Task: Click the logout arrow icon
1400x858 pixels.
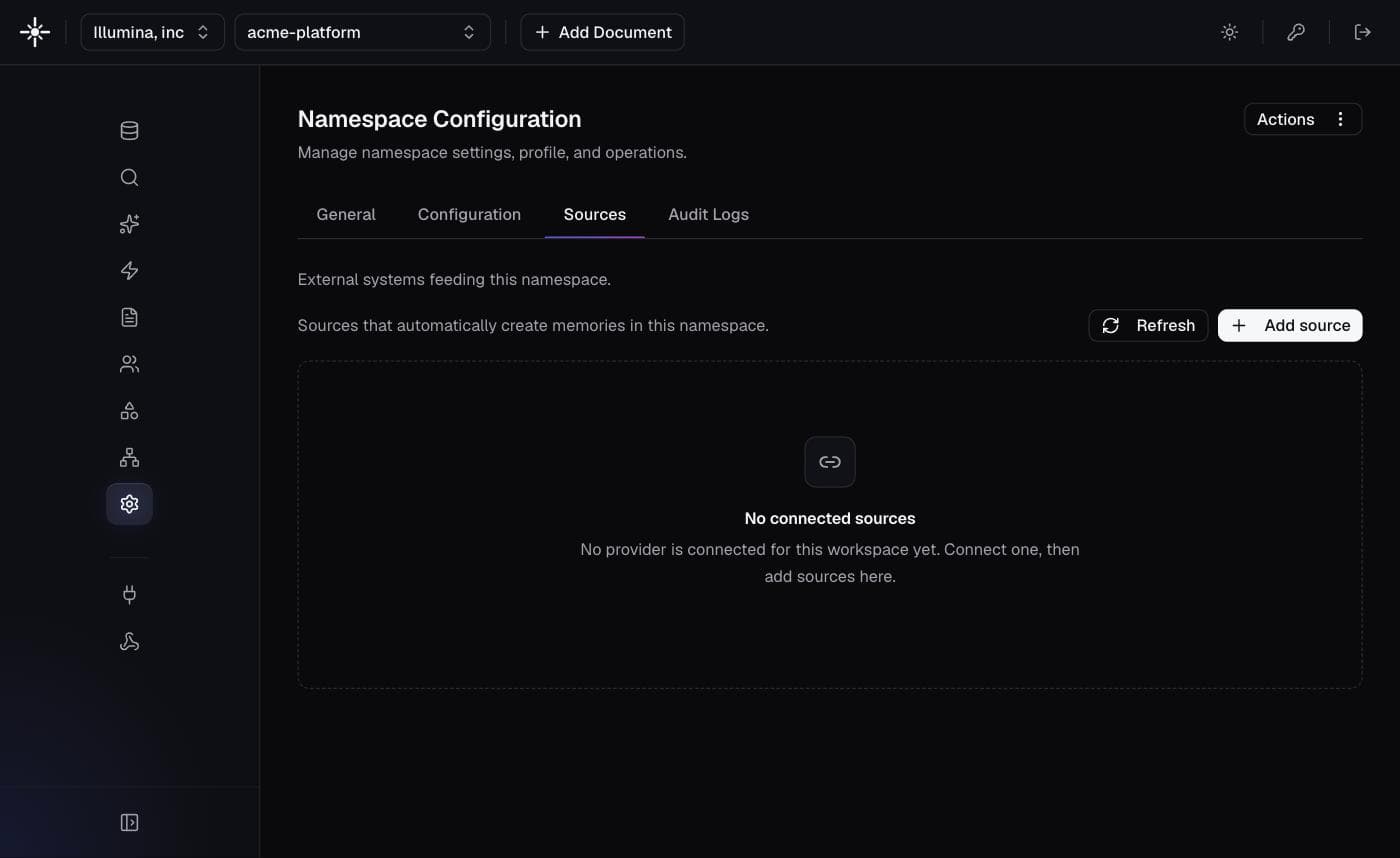Action: pyautogui.click(x=1362, y=32)
